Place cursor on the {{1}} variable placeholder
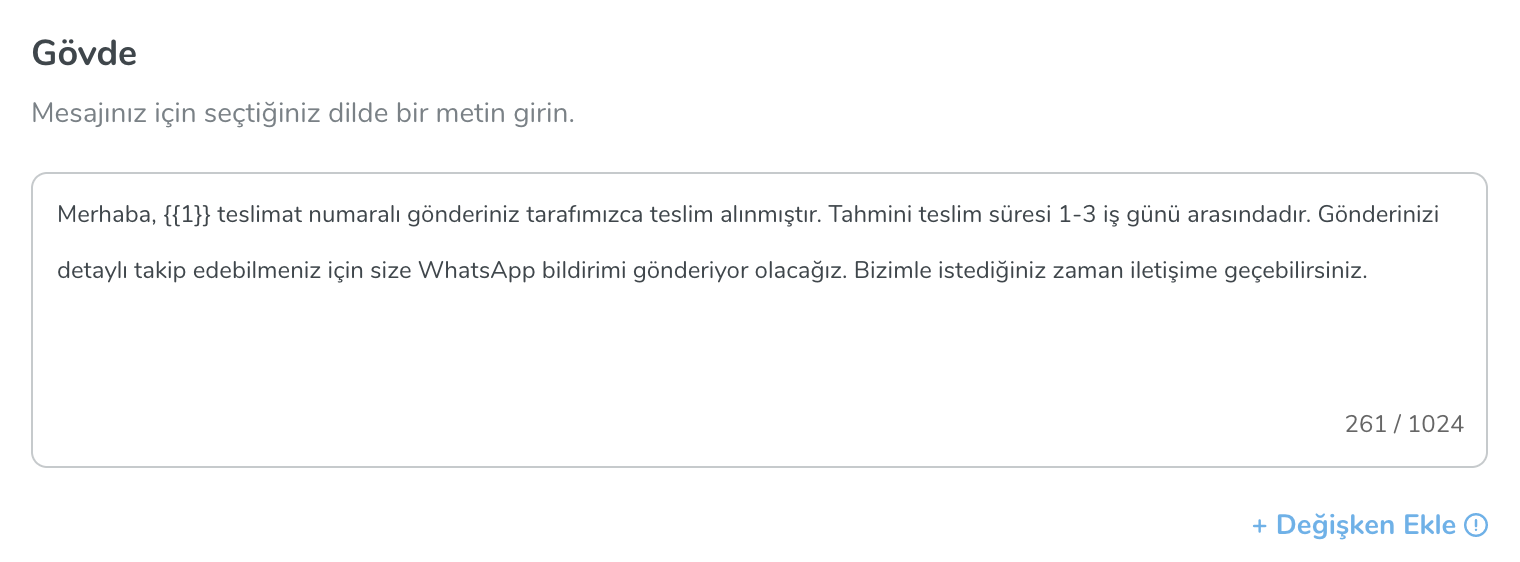Viewport: 1520px width, 562px height. [x=186, y=215]
